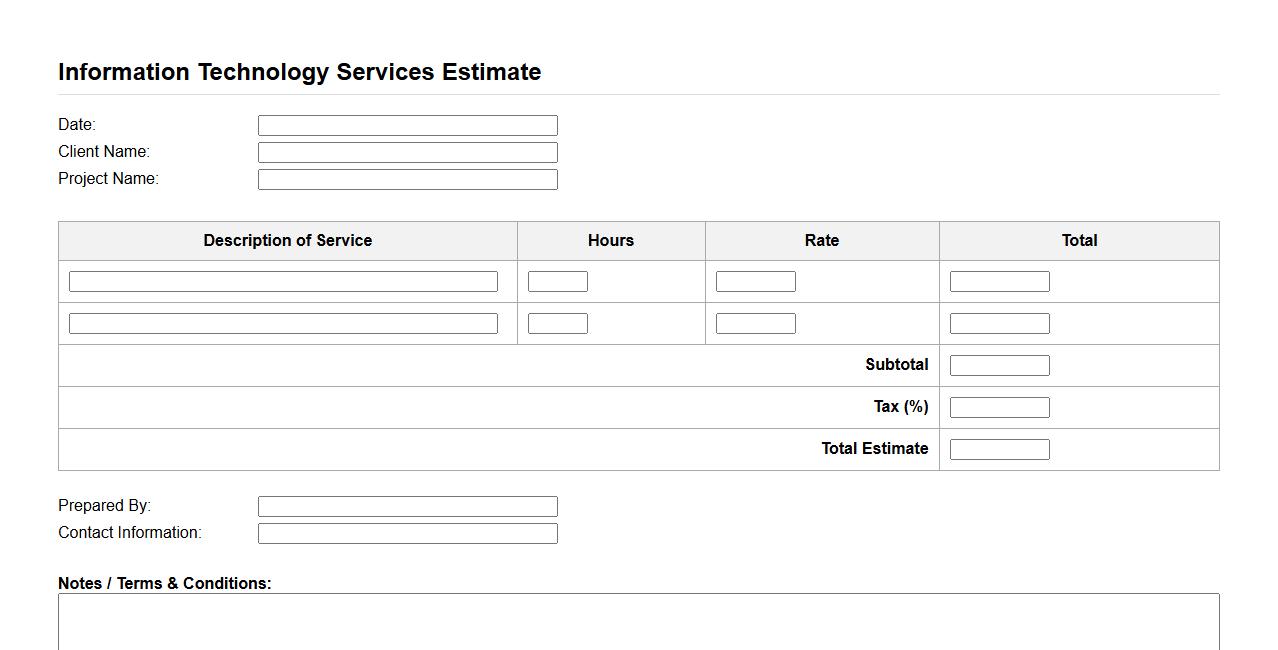Click the Rate column header
The width and height of the screenshot is (1278, 650).
point(822,241)
